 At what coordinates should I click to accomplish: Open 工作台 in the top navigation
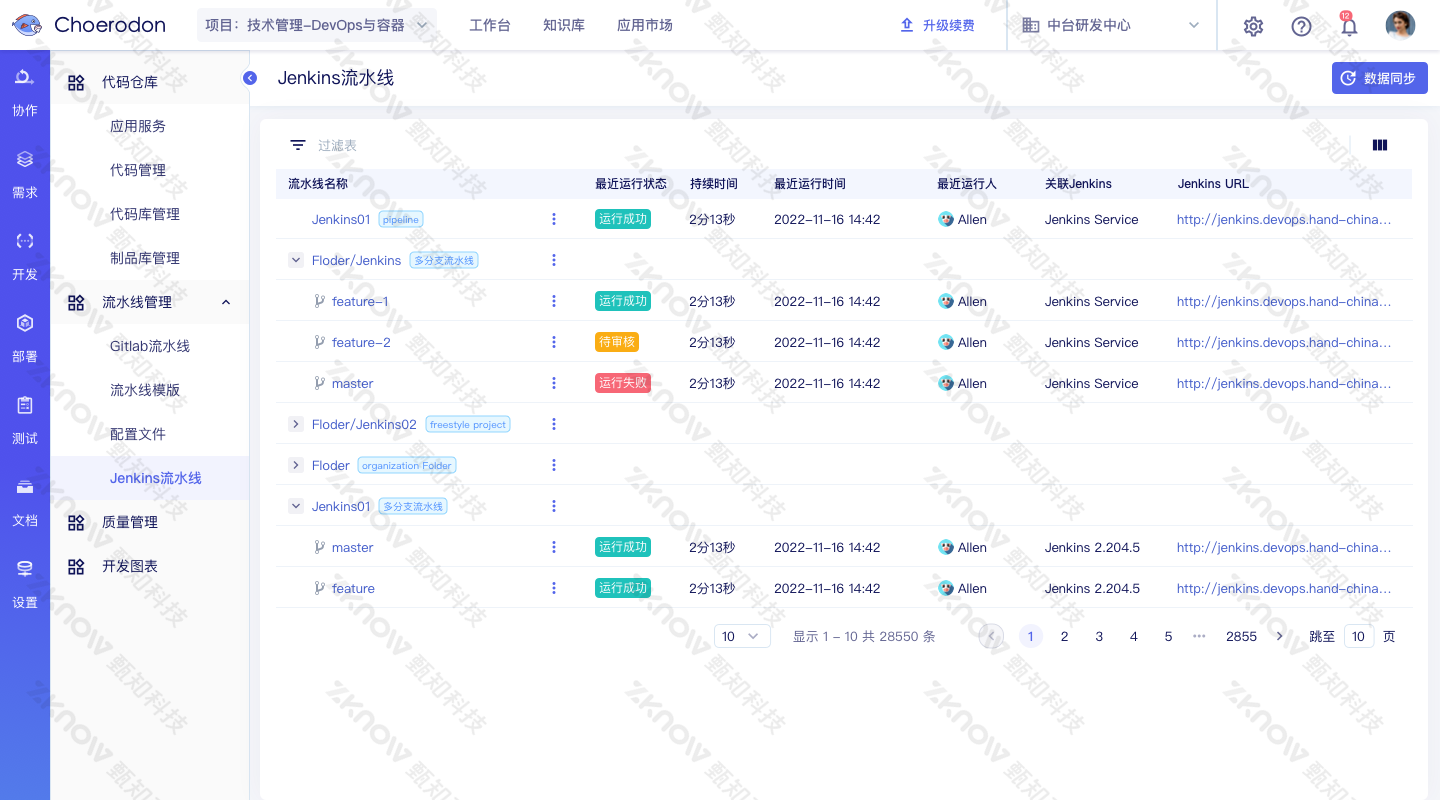point(490,25)
